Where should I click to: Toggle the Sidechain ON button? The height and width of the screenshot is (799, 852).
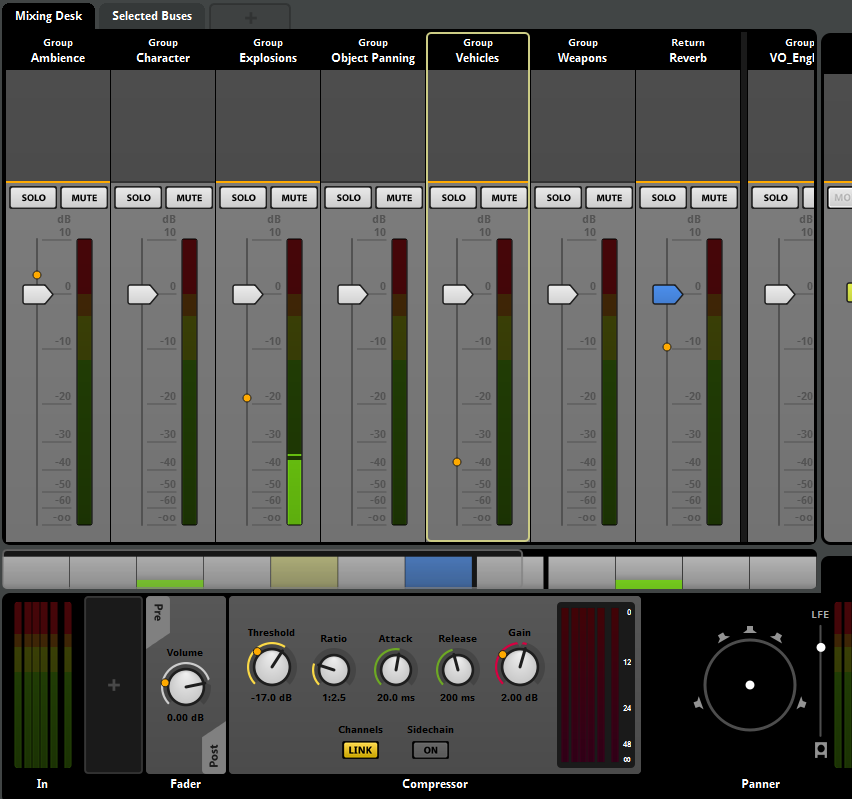tap(430, 750)
